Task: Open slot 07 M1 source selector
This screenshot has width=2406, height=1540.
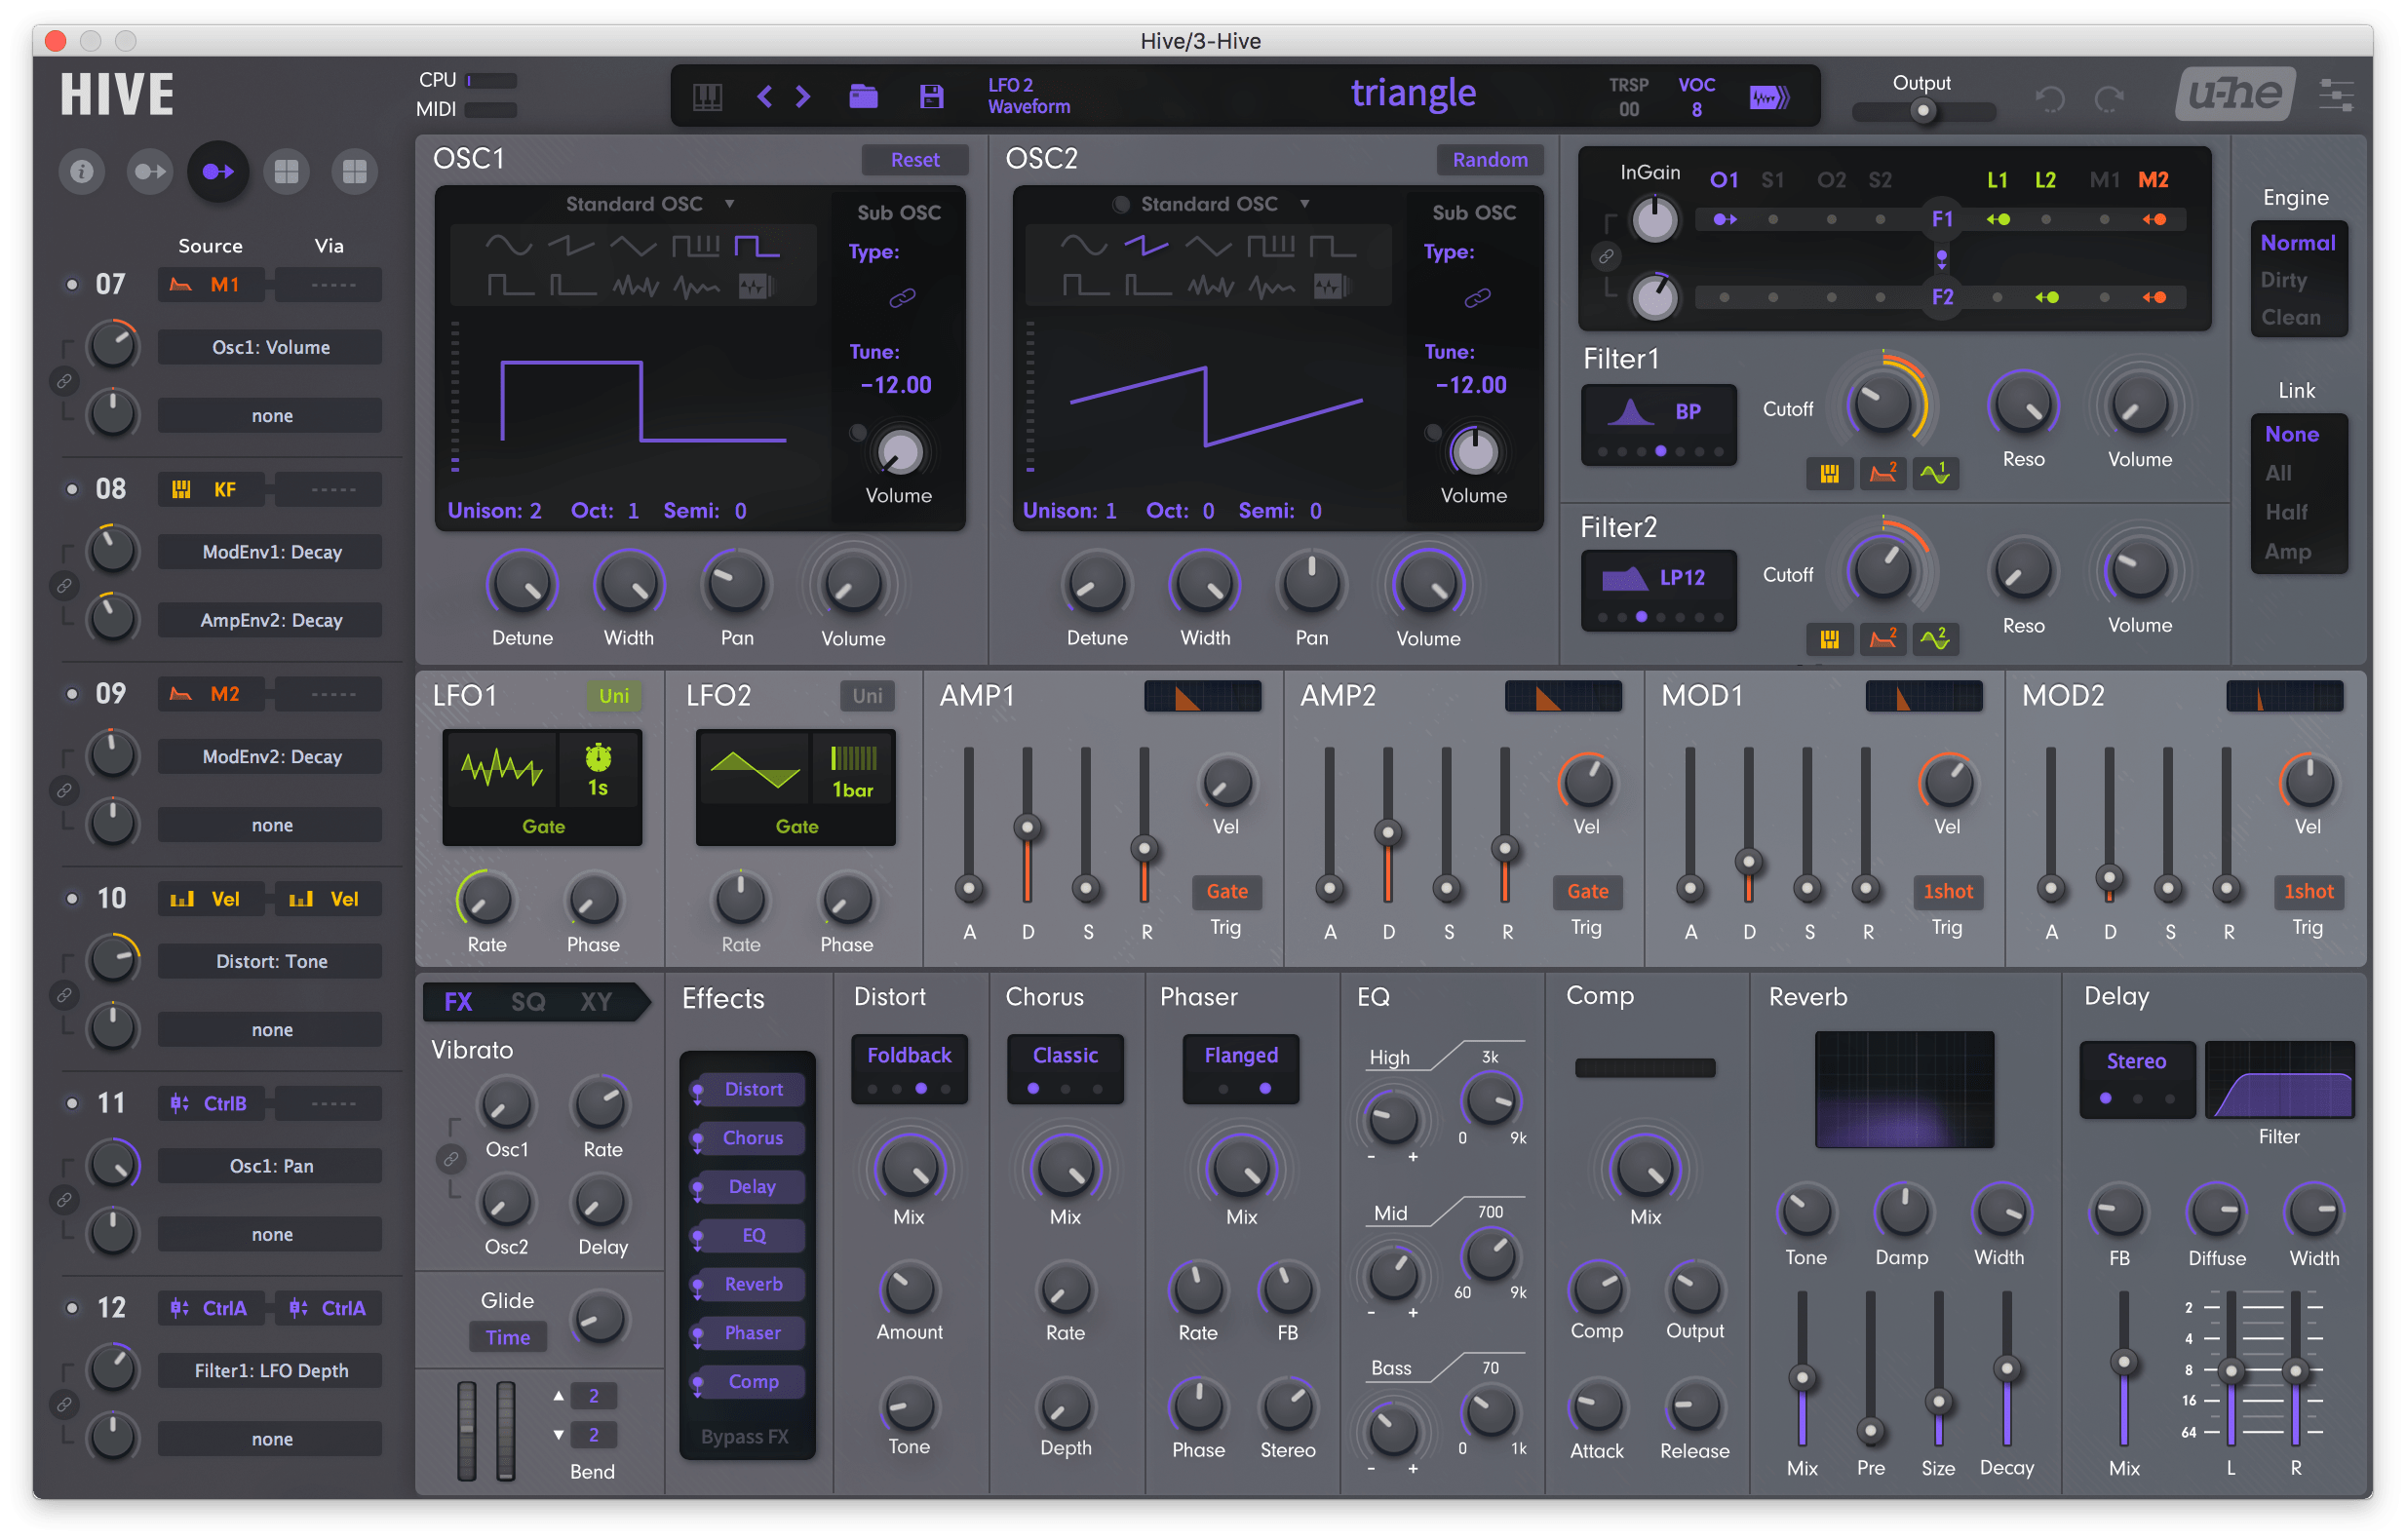Action: (211, 285)
